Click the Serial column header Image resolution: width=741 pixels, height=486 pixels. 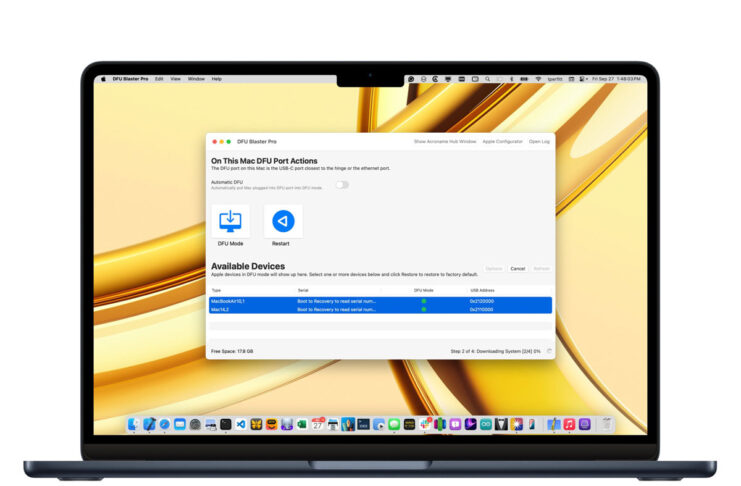pos(303,290)
